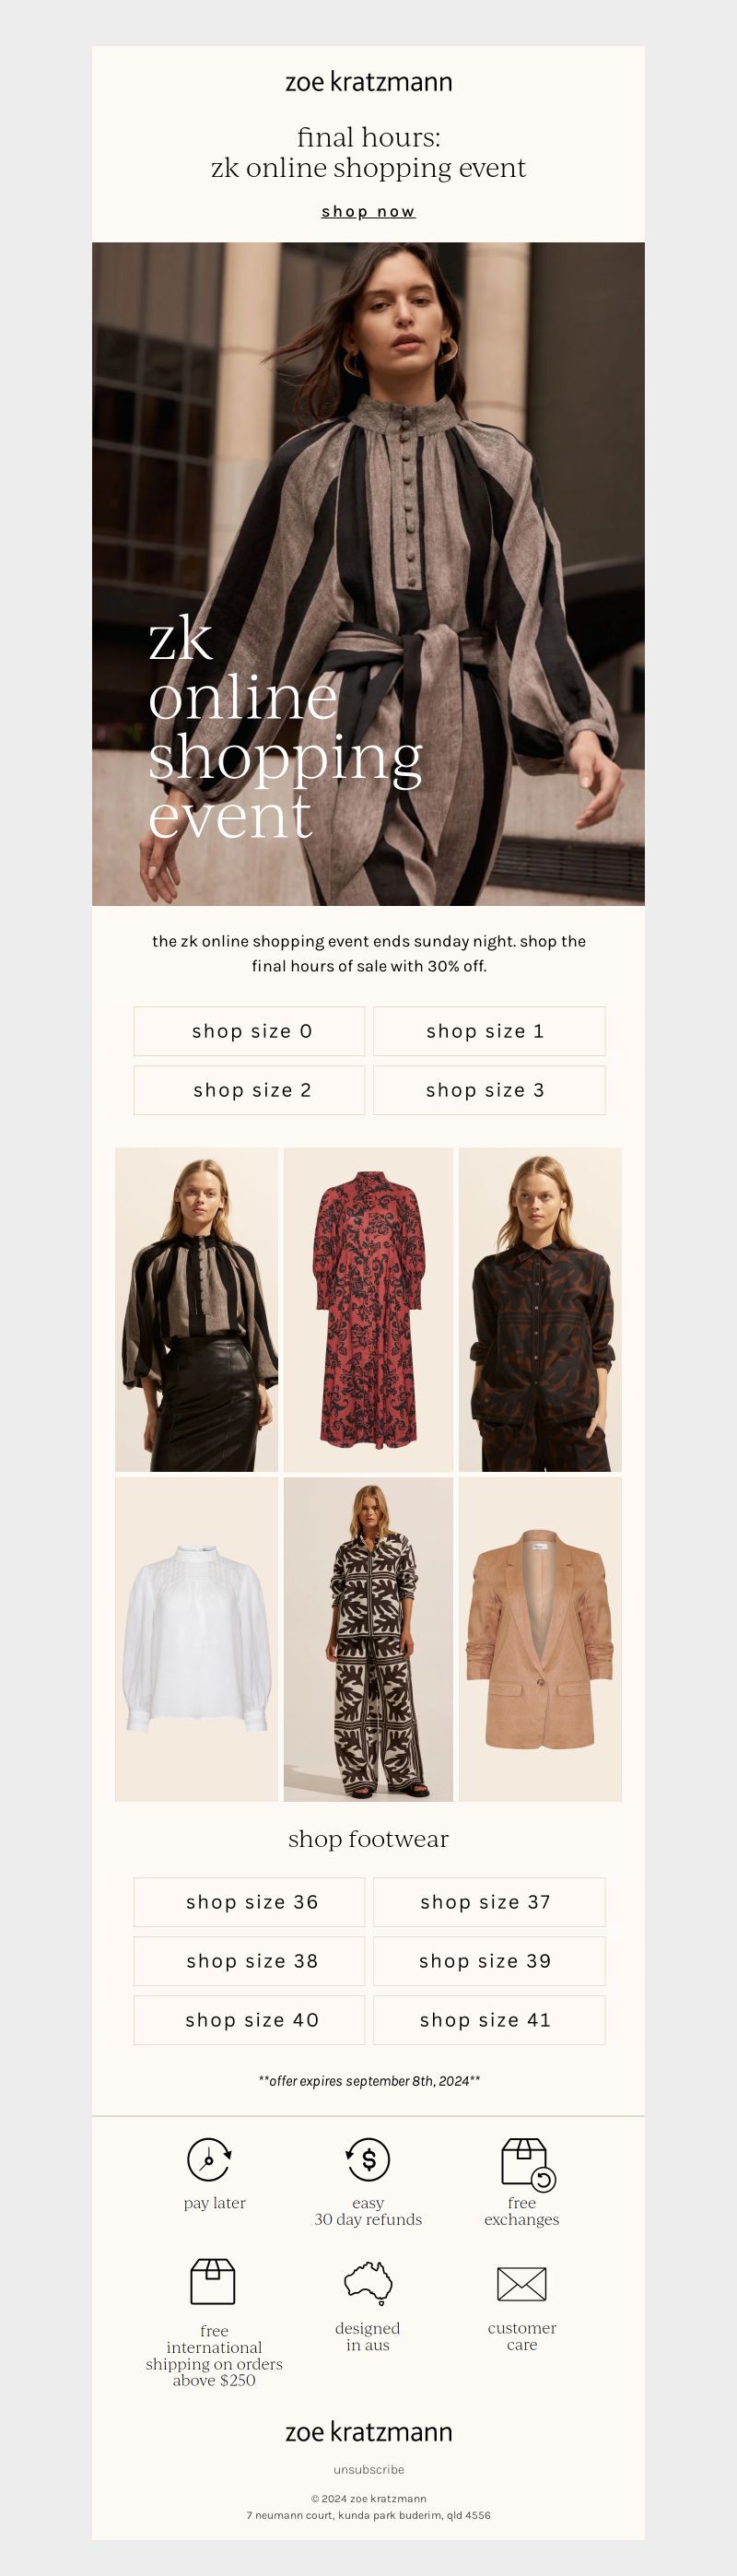This screenshot has width=737, height=2576.
Task: Select footwear shop size 36
Action: [249, 1902]
